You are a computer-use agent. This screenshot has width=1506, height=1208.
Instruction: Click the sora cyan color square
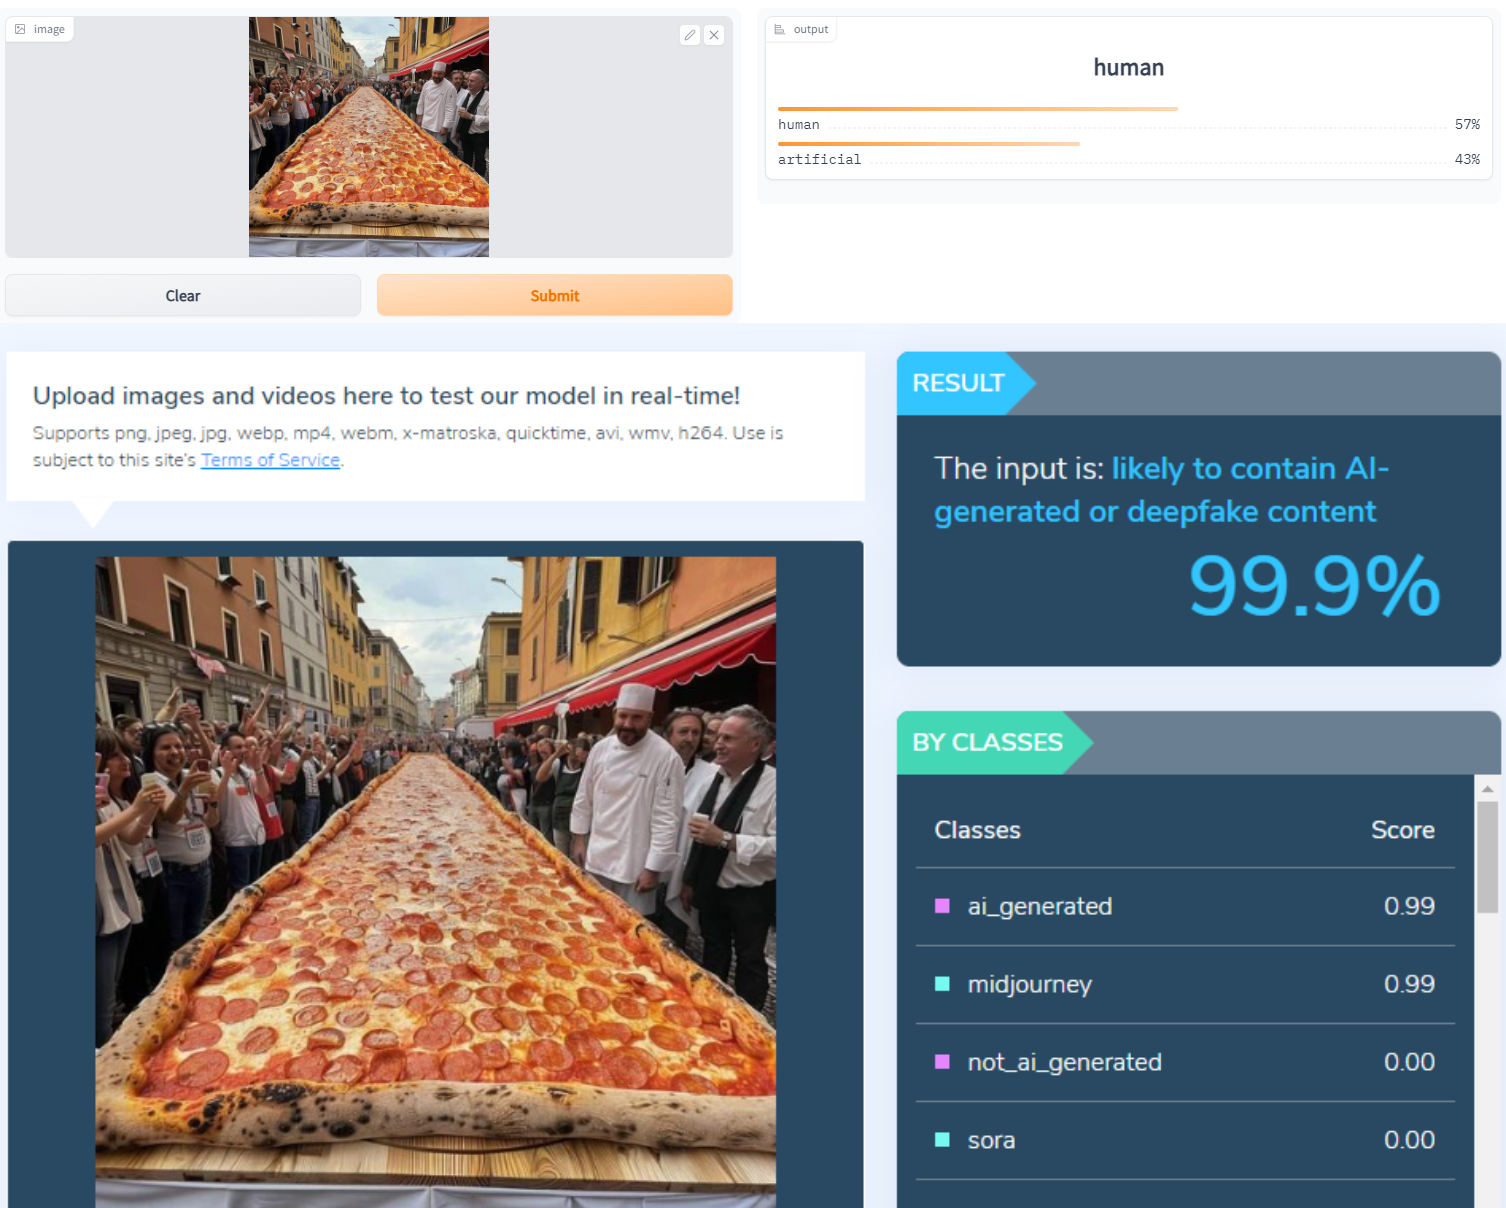tap(942, 1140)
